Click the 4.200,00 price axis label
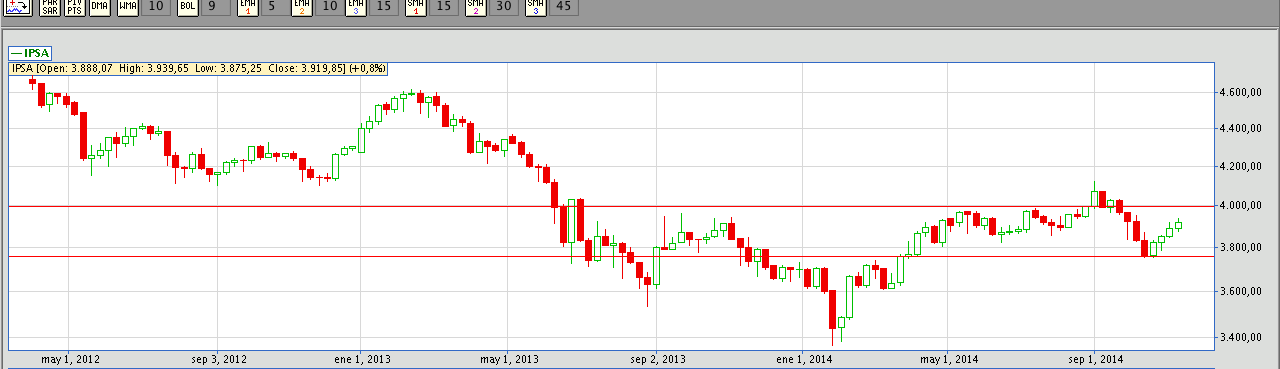Image resolution: width=1280 pixels, height=369 pixels. tap(1240, 167)
